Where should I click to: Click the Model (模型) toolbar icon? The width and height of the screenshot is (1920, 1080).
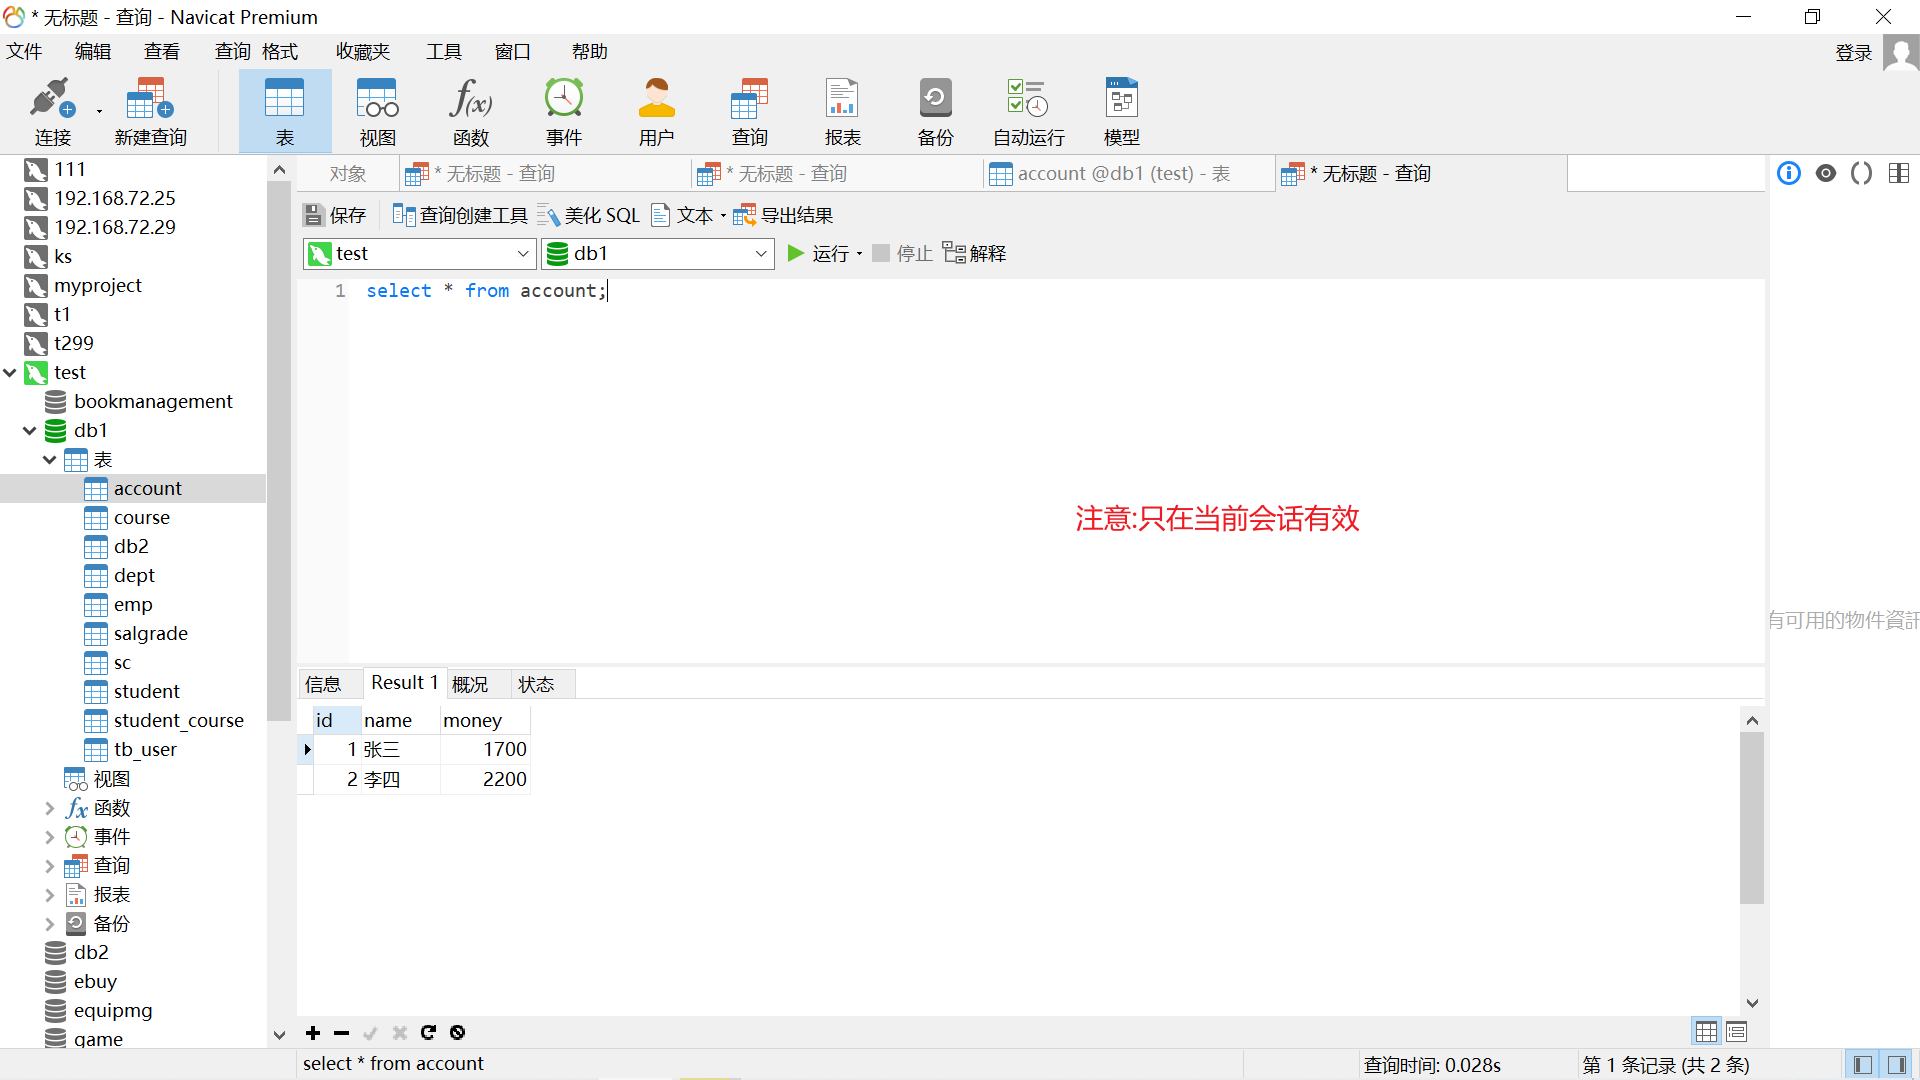point(1121,111)
